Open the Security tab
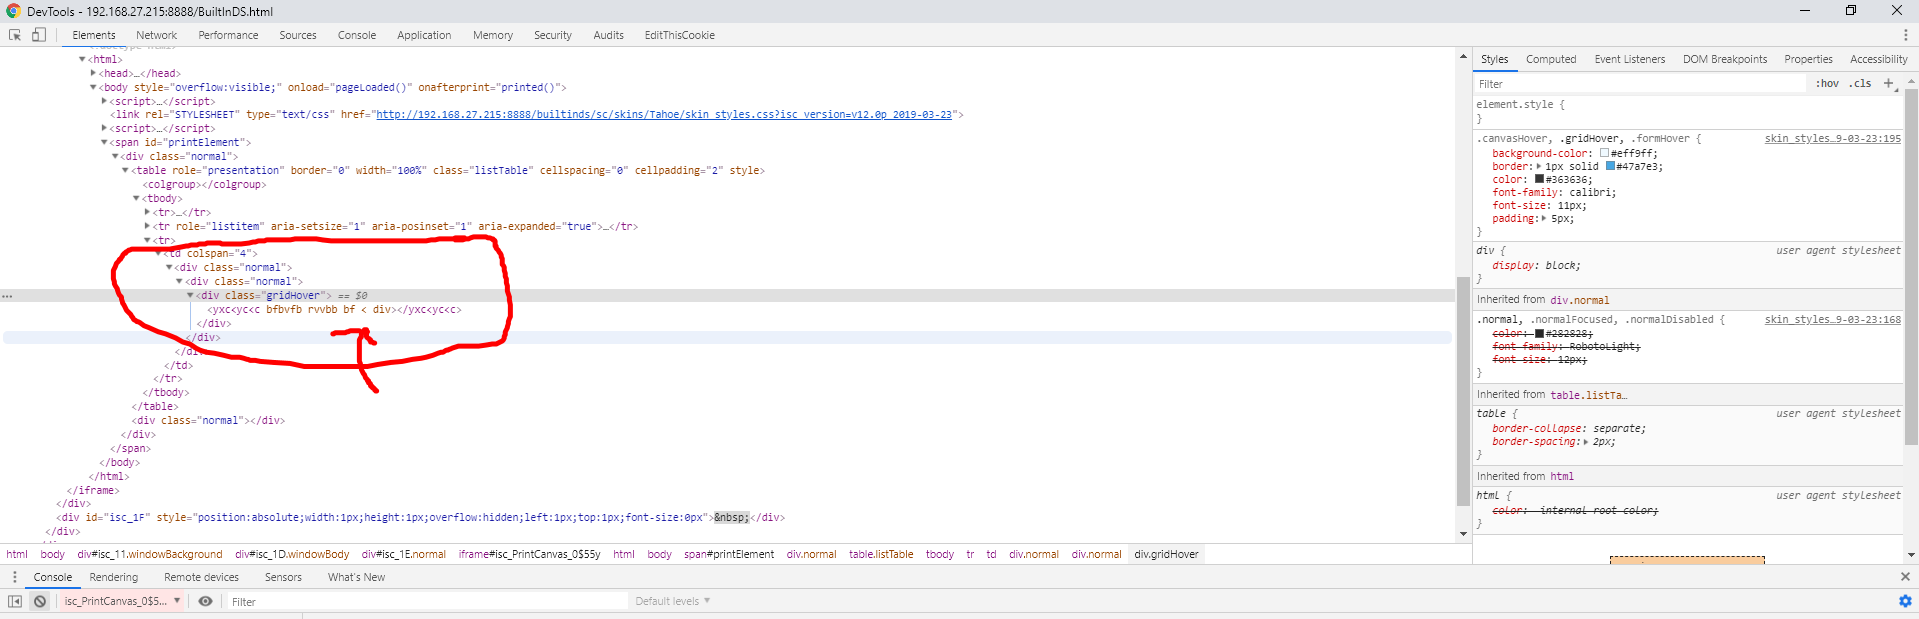Viewport: 1919px width, 619px height. coord(553,35)
